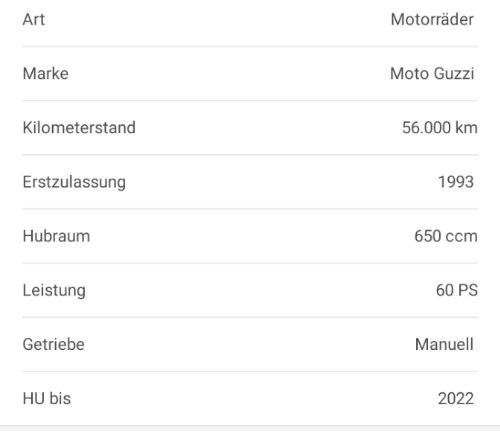Click the divider below the Marke row

pyautogui.click(x=250, y=100)
